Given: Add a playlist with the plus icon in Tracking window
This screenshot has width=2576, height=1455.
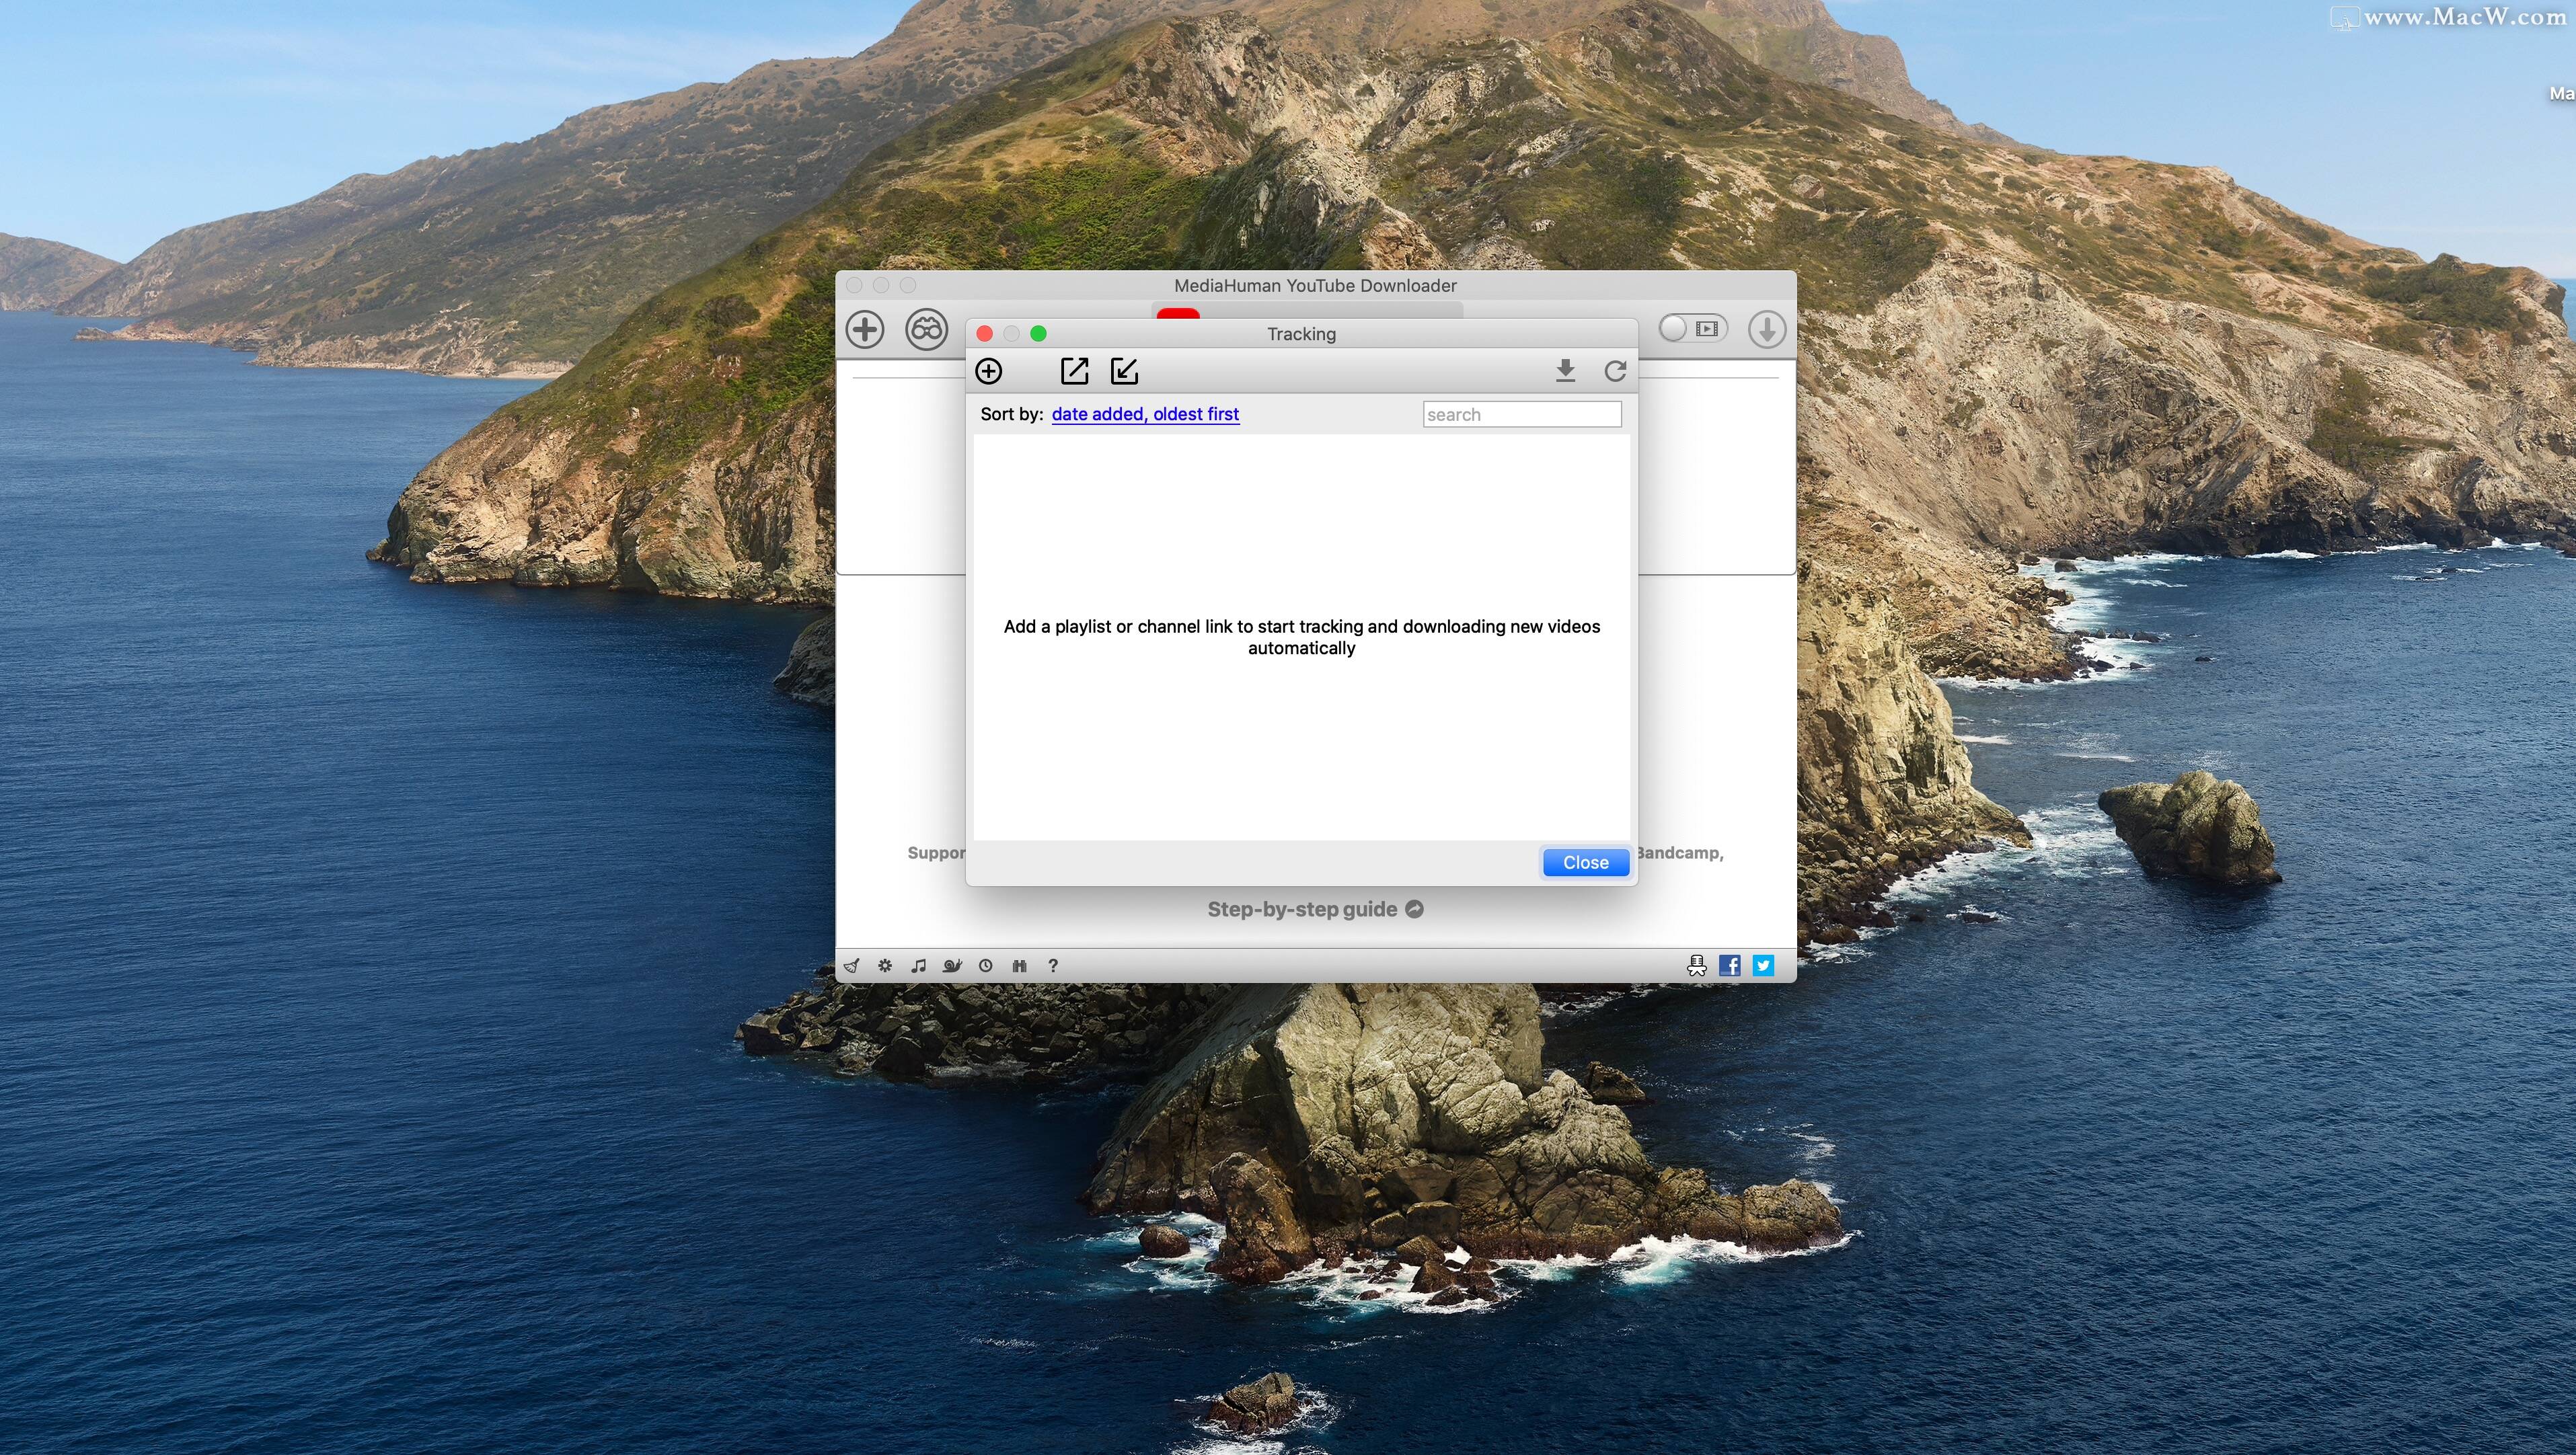Looking at the screenshot, I should click(990, 371).
